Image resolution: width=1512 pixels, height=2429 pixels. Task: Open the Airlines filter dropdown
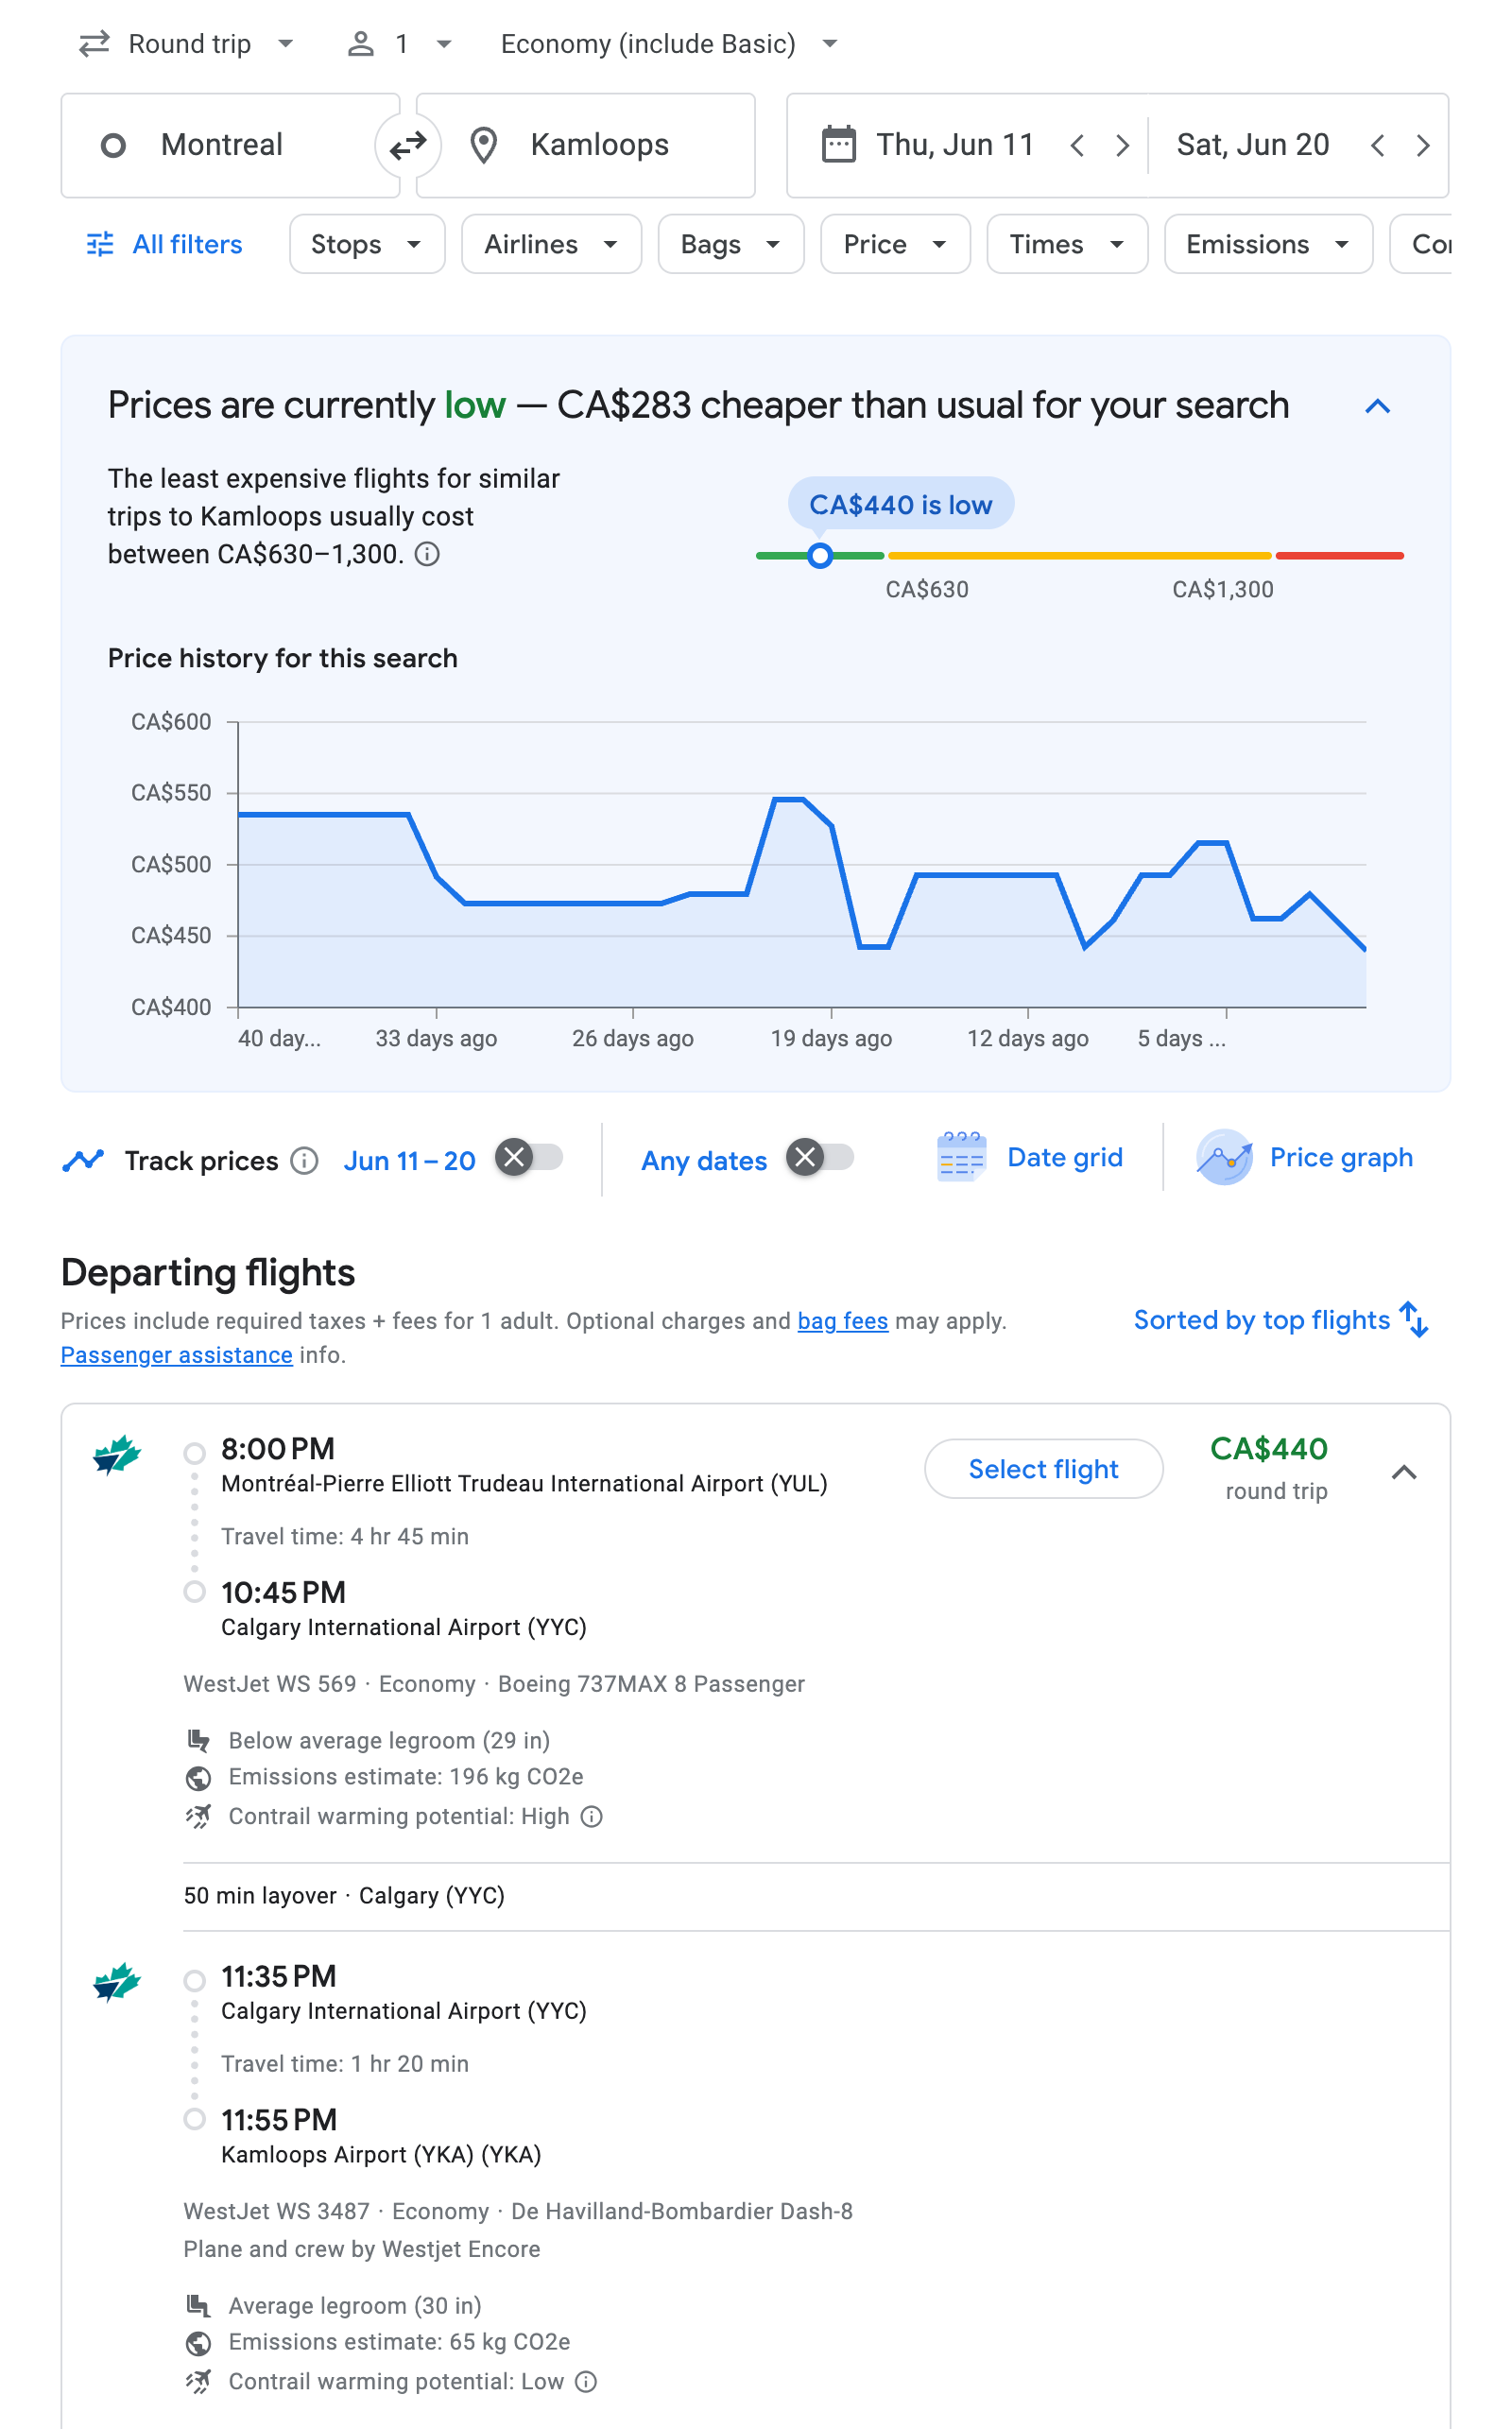(x=550, y=244)
